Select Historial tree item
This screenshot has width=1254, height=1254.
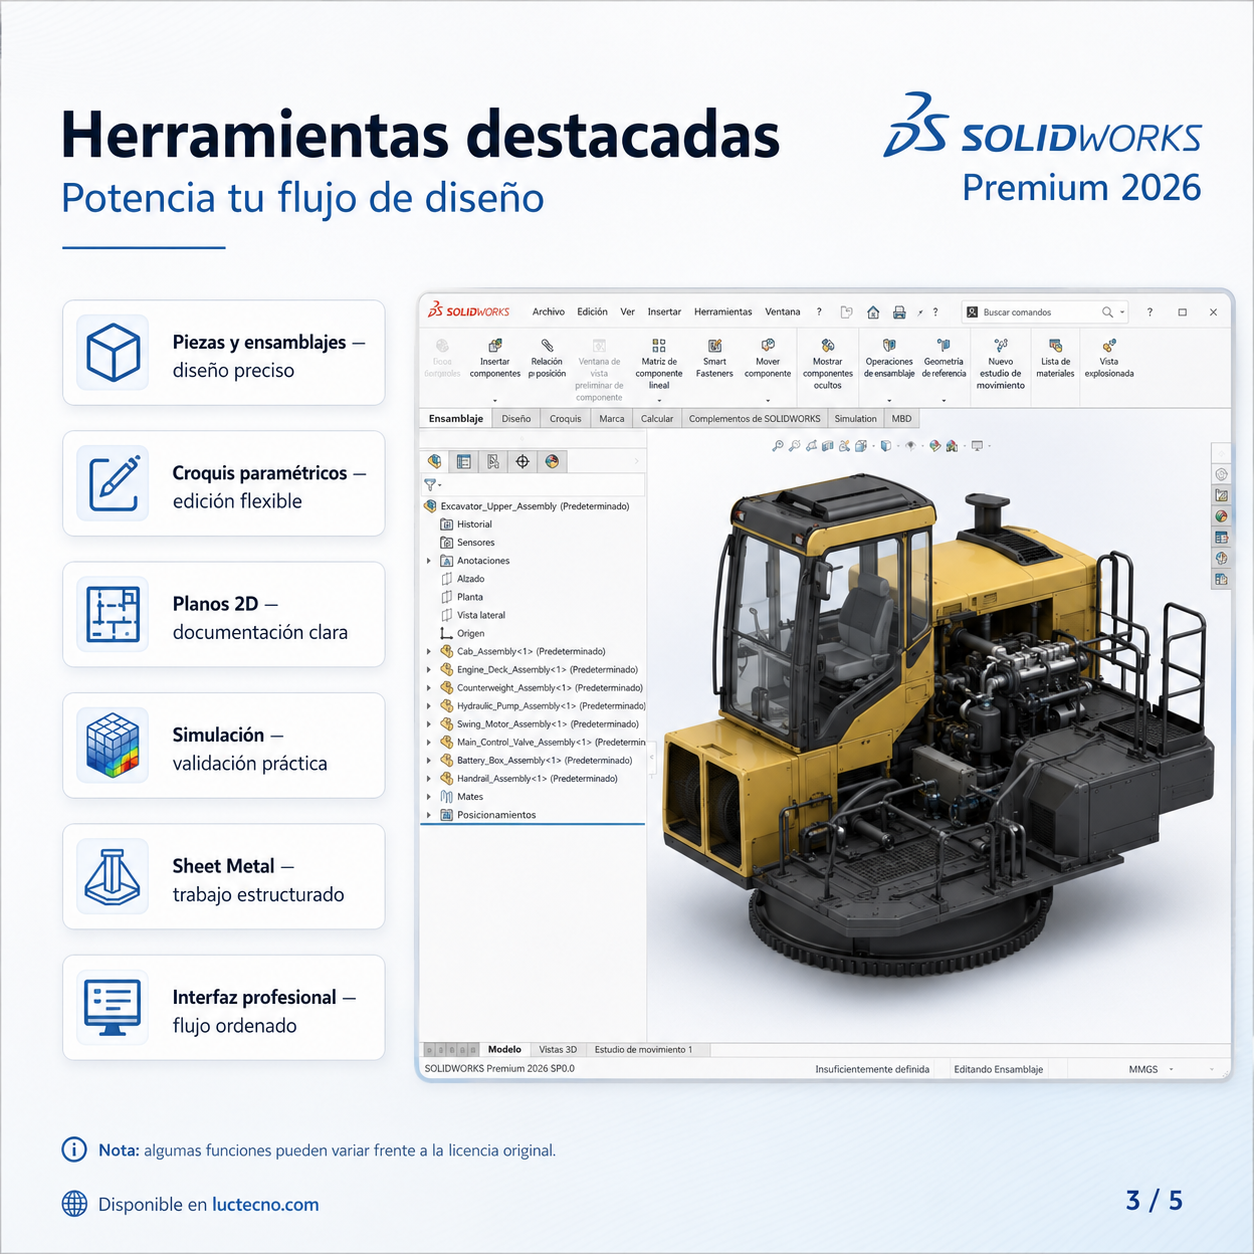click(466, 524)
